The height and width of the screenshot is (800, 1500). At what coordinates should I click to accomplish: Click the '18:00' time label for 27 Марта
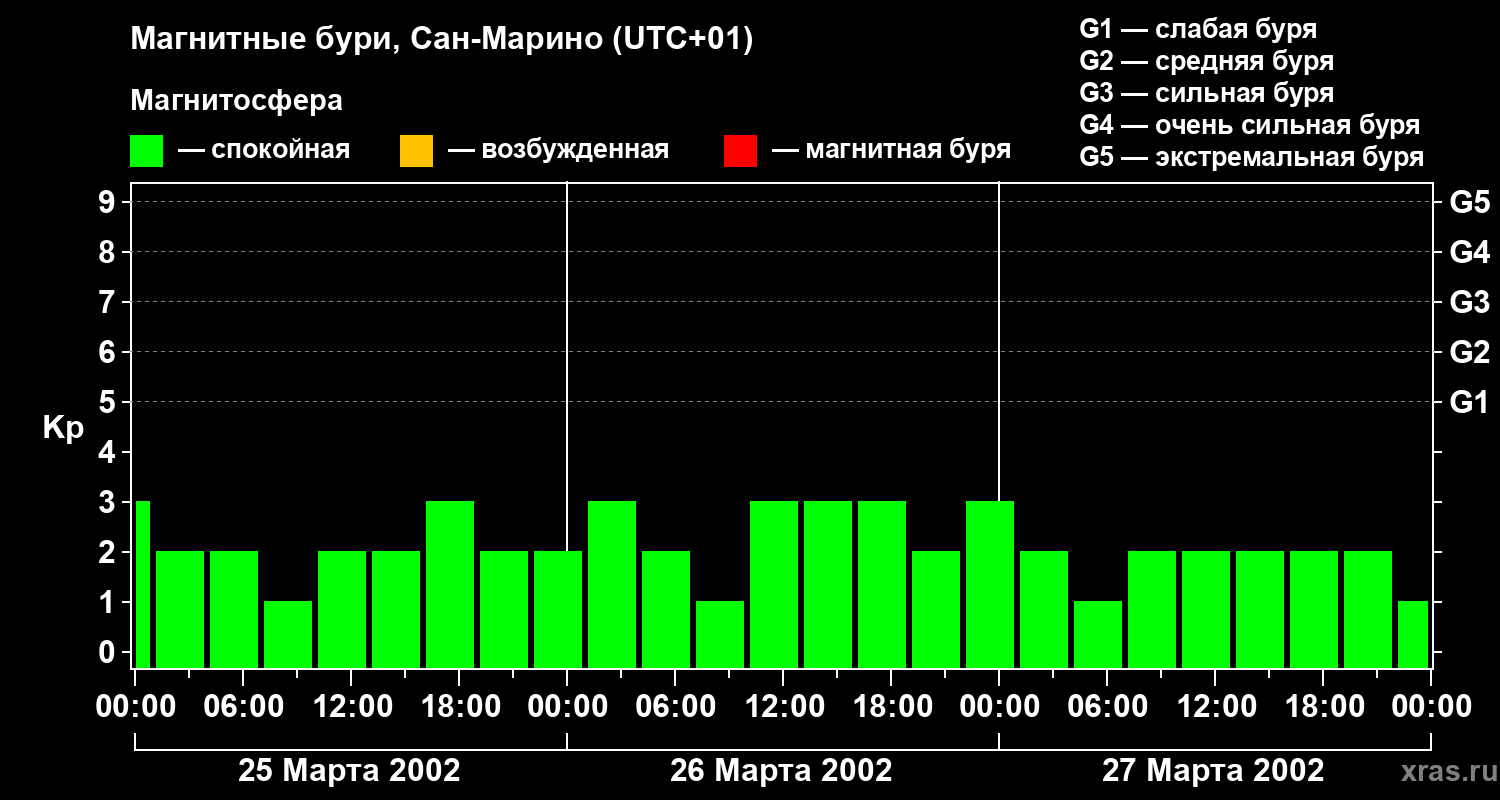[1323, 707]
